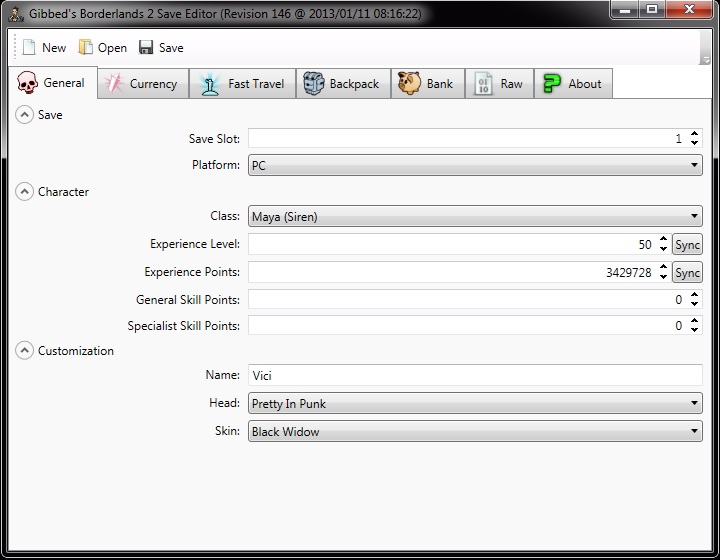This screenshot has height=560, width=720.
Task: Click the Bank piggy icon
Action: tap(409, 83)
